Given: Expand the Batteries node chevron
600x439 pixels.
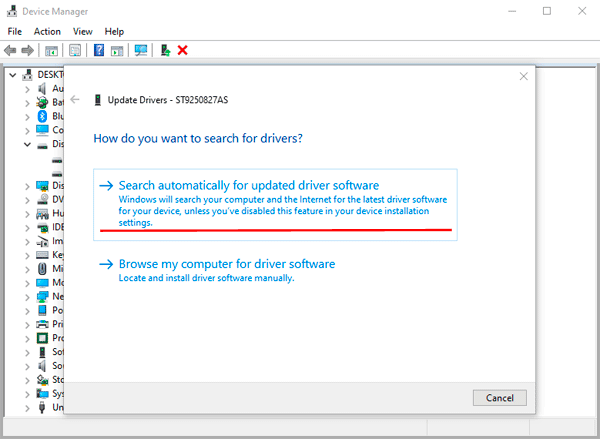Looking at the screenshot, I should (x=27, y=103).
